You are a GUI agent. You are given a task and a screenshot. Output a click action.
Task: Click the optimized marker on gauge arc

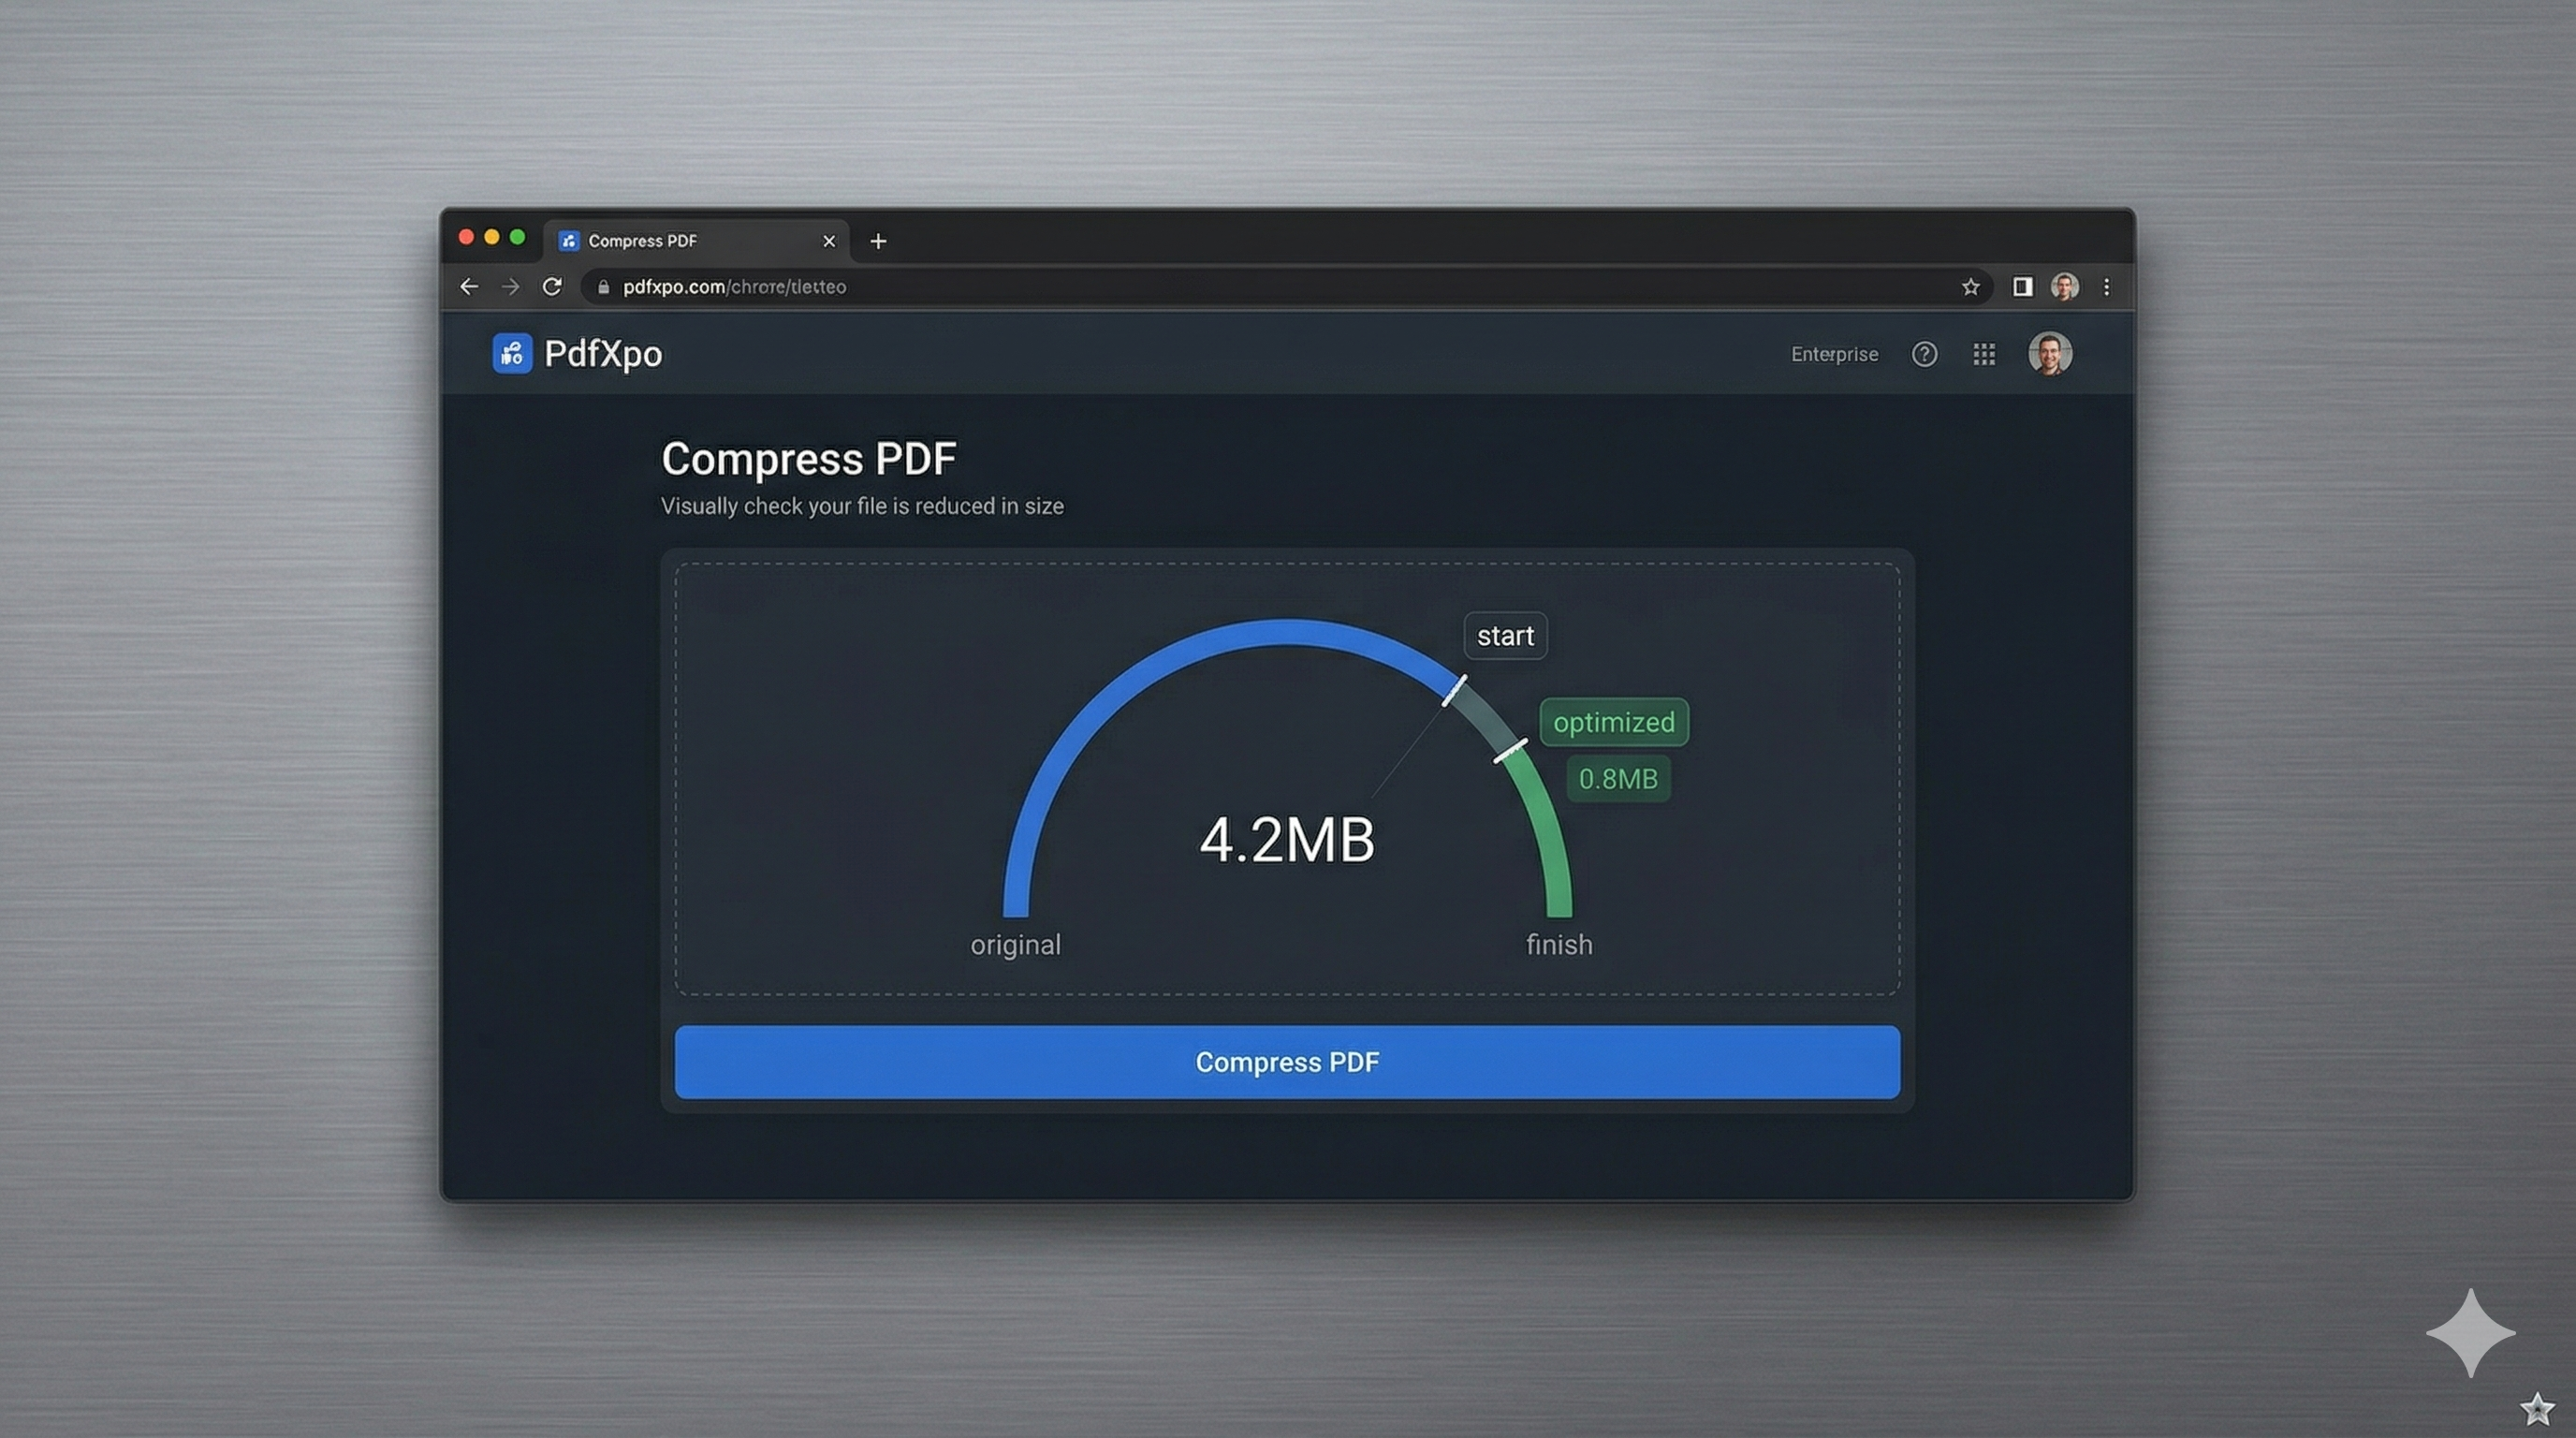click(1511, 751)
